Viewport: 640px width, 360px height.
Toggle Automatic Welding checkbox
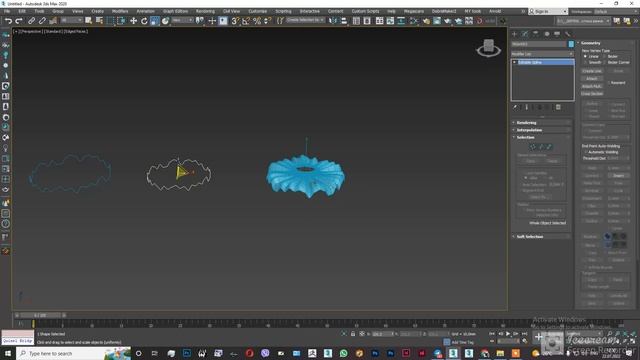[x=586, y=152]
